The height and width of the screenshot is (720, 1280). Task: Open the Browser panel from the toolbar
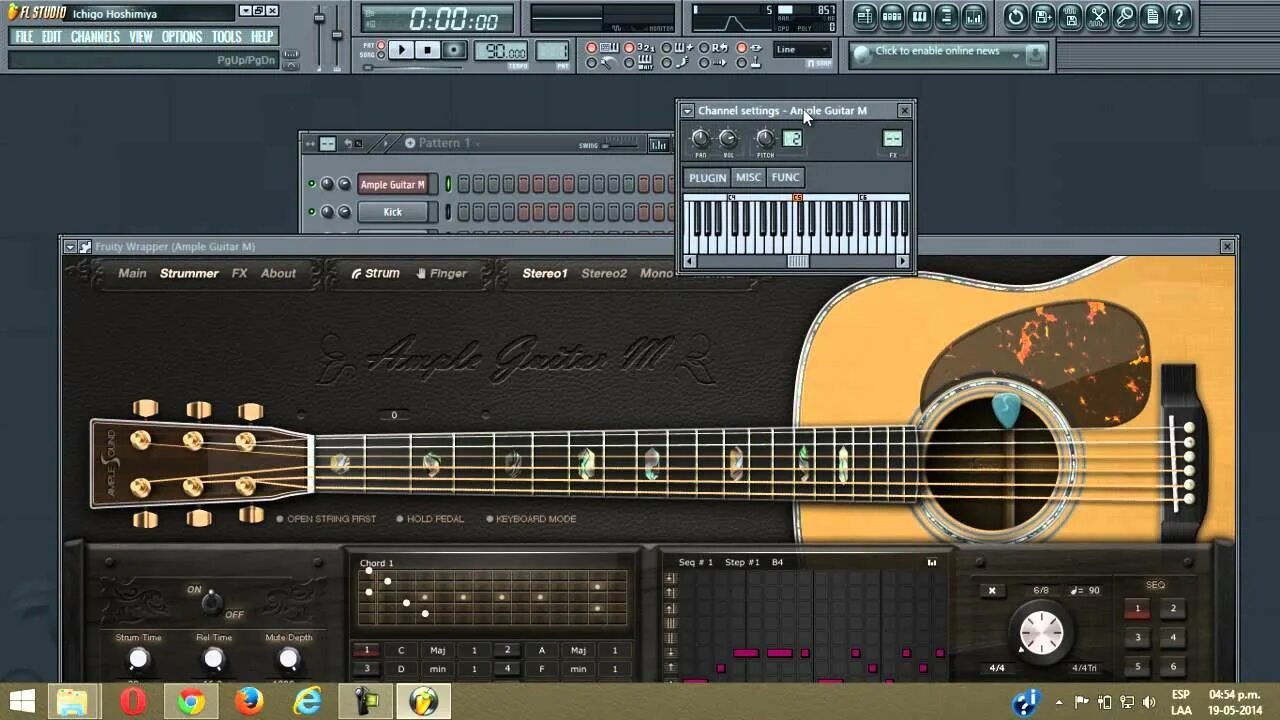point(945,17)
